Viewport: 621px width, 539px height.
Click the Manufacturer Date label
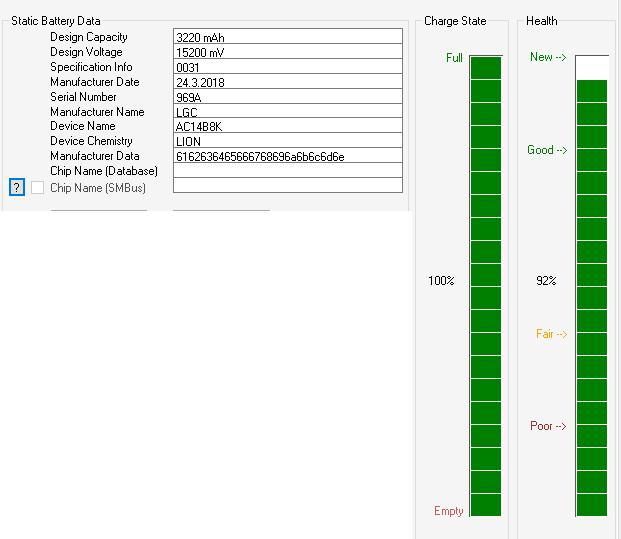(x=95, y=82)
